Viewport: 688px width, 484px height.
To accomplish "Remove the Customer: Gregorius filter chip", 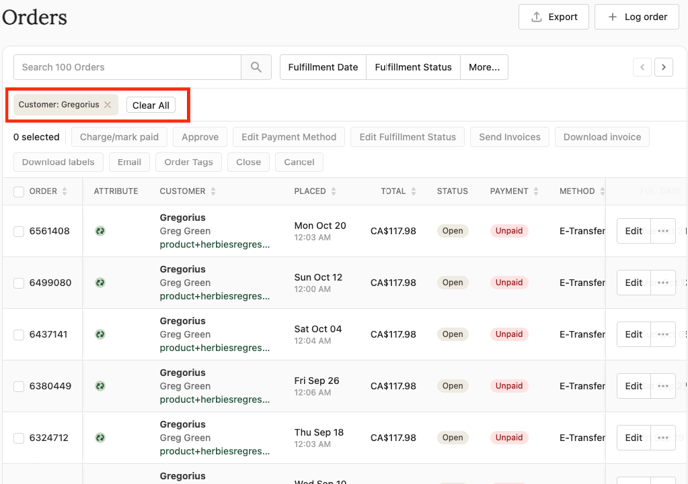I will click(108, 105).
